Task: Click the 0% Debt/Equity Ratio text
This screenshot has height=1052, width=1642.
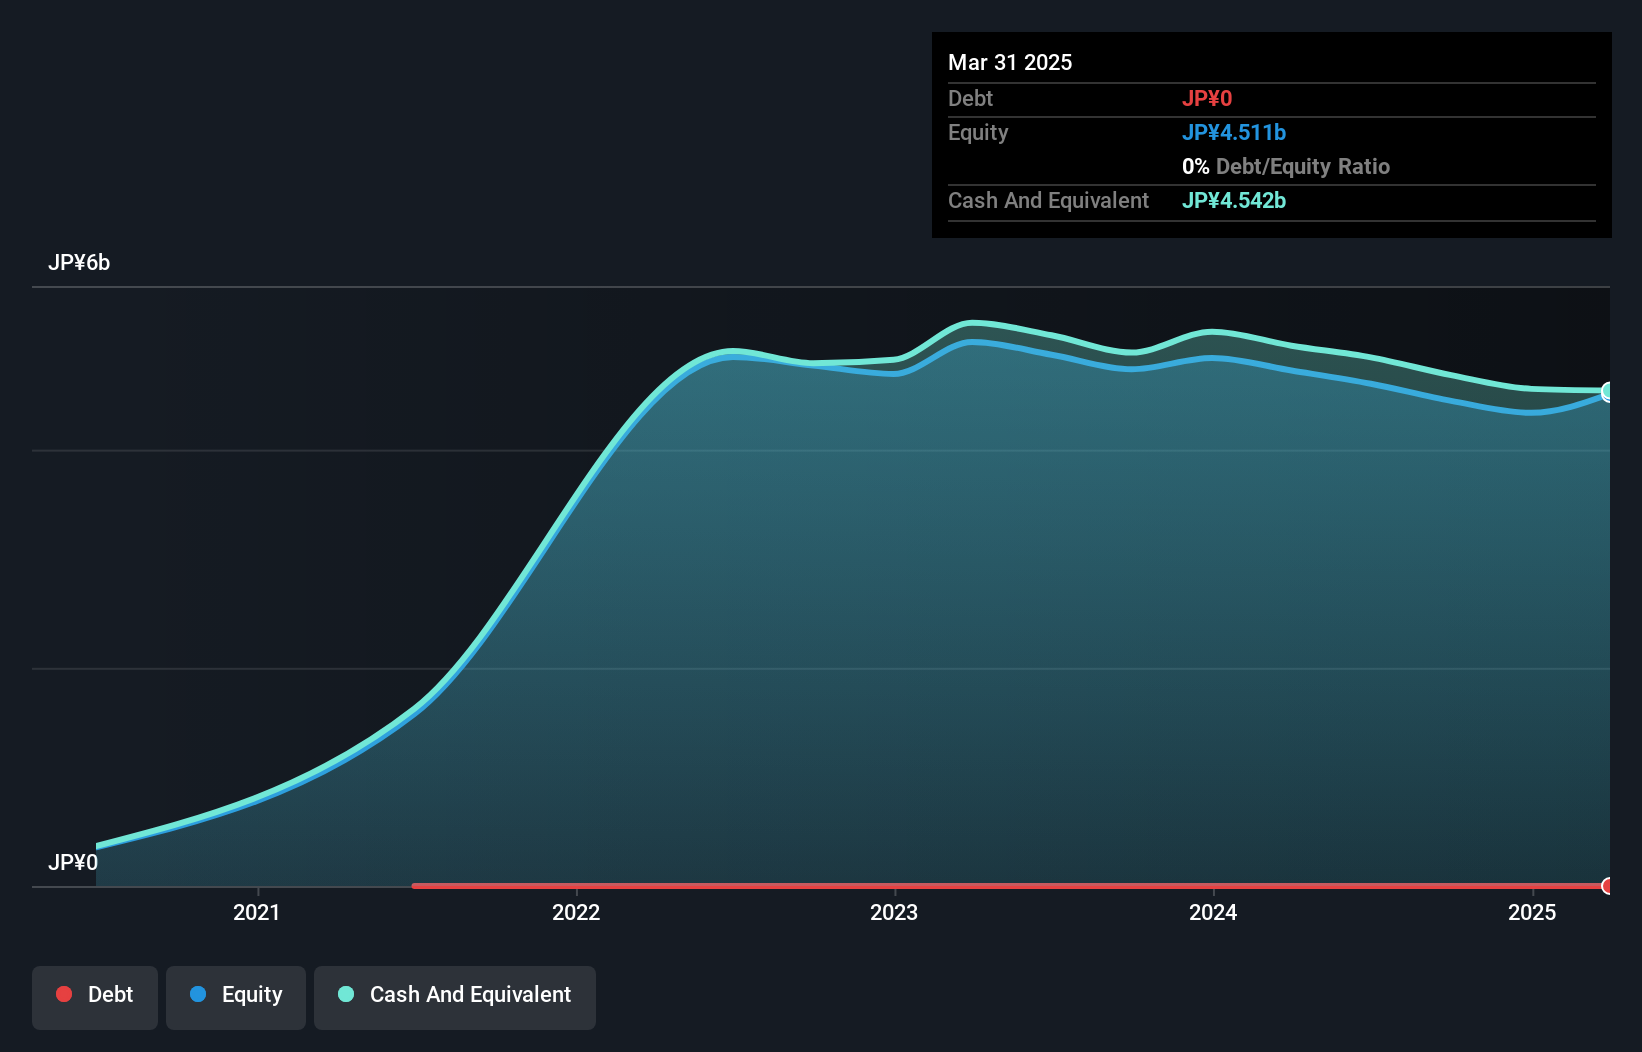Action: (1286, 167)
